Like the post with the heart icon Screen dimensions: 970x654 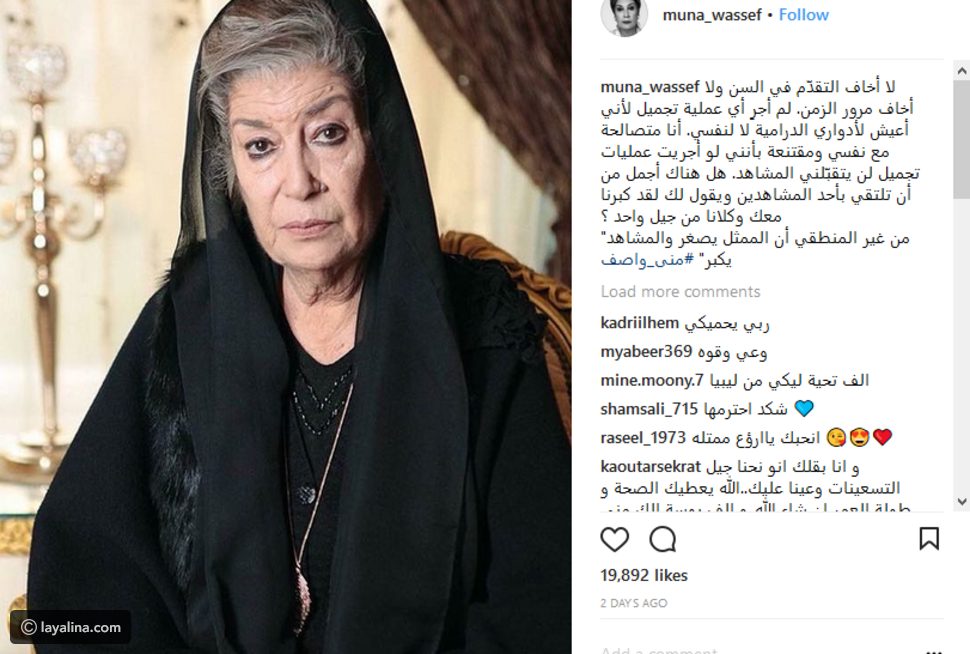(x=614, y=540)
